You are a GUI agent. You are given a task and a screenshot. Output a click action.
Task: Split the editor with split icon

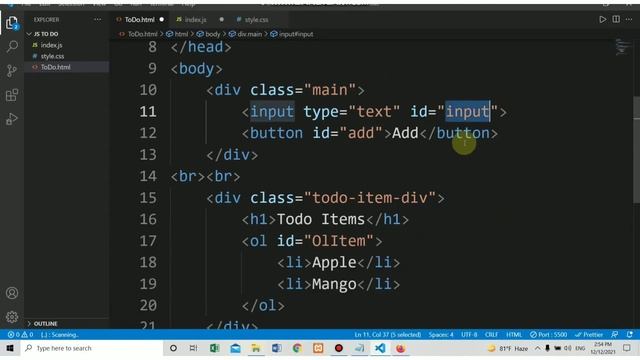[x=616, y=19]
